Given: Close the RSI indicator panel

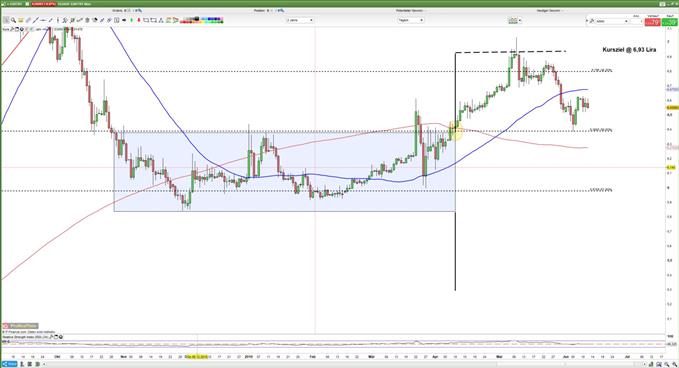Looking at the screenshot, I should [61, 337].
